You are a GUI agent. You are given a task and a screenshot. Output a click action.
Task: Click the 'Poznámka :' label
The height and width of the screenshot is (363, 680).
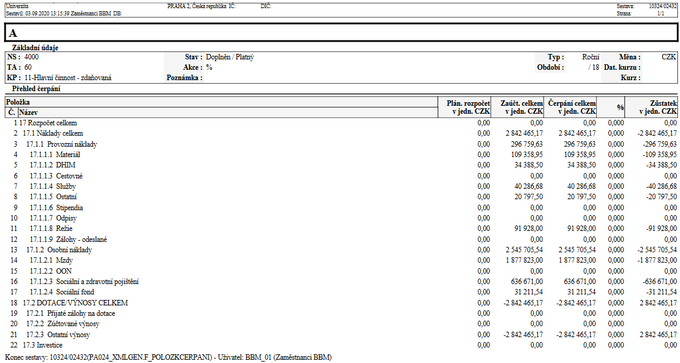(x=184, y=78)
